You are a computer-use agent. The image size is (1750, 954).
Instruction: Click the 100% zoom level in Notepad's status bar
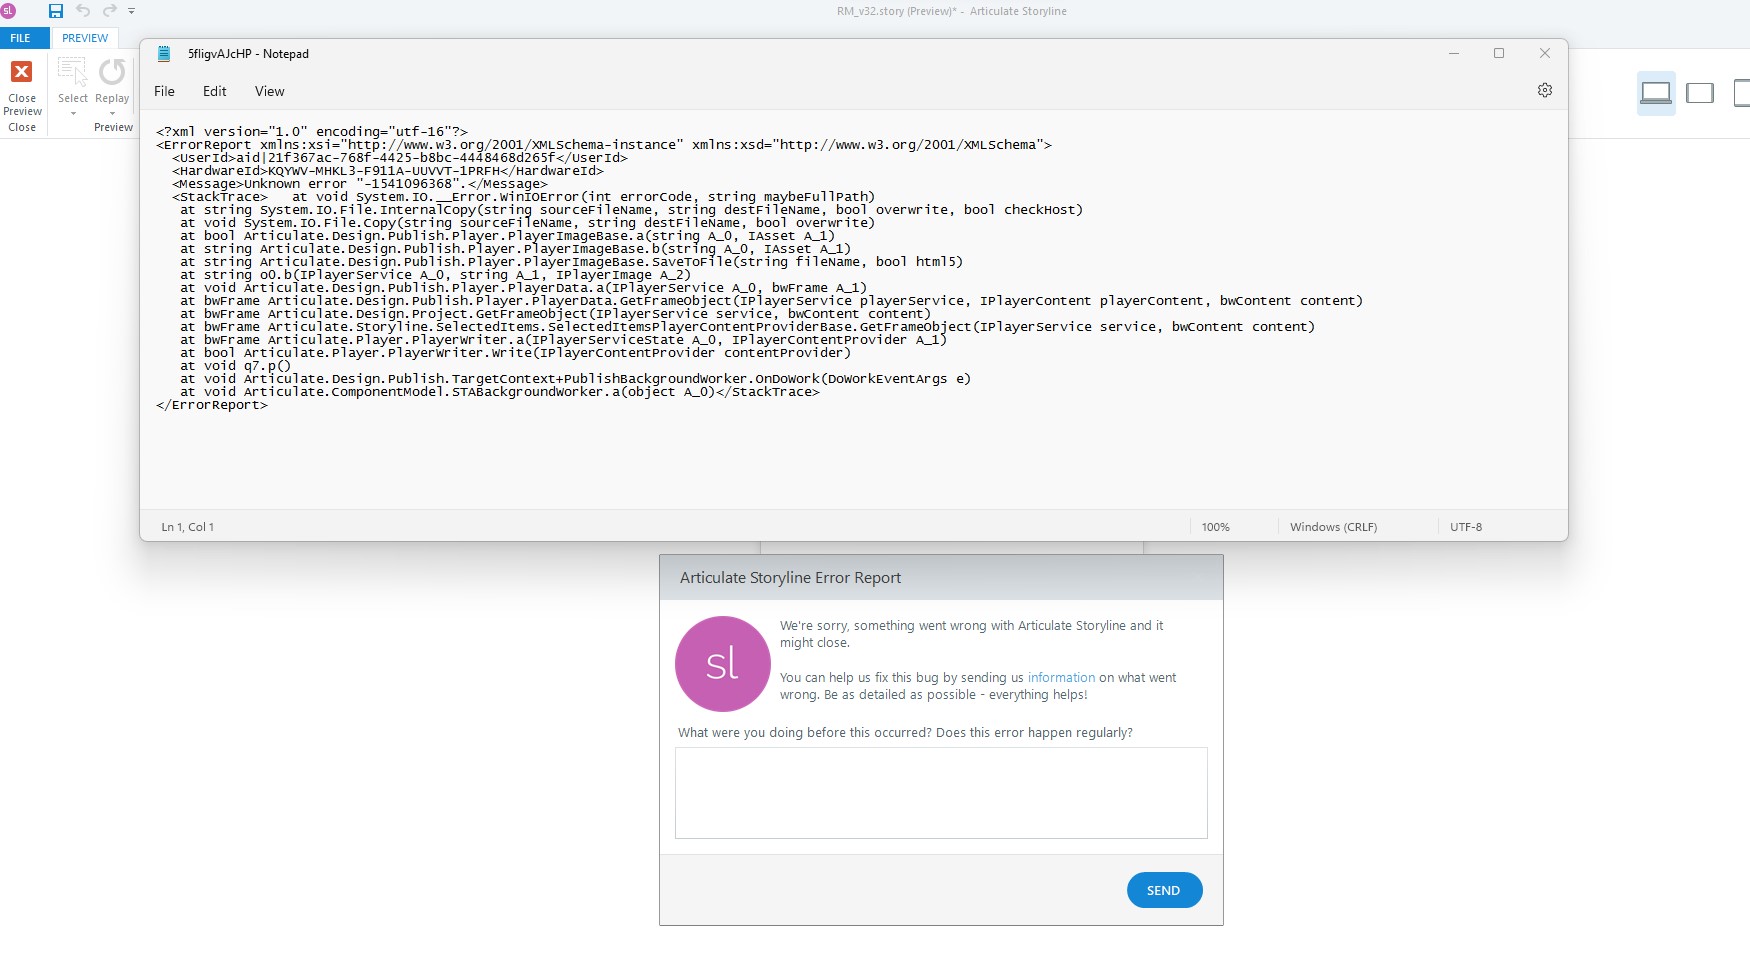point(1216,527)
